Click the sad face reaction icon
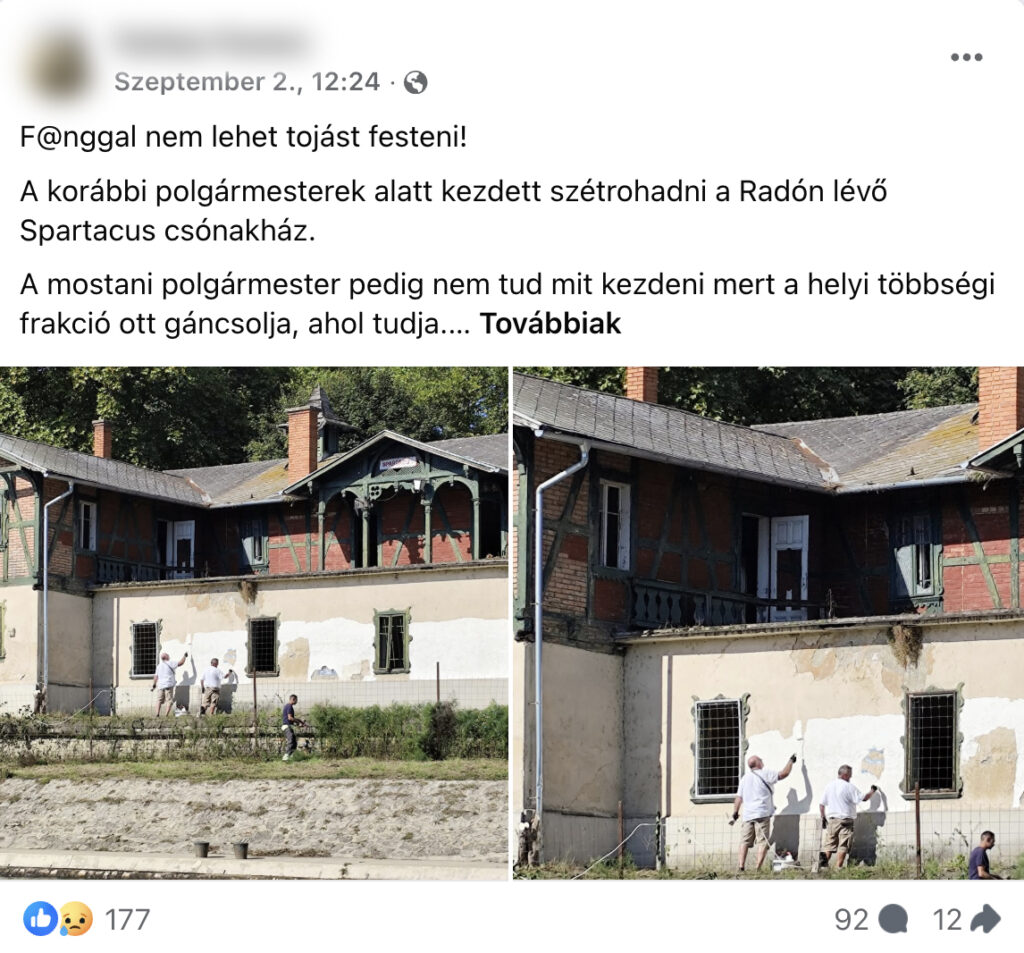Image resolution: width=1024 pixels, height=953 pixels. coord(75,919)
